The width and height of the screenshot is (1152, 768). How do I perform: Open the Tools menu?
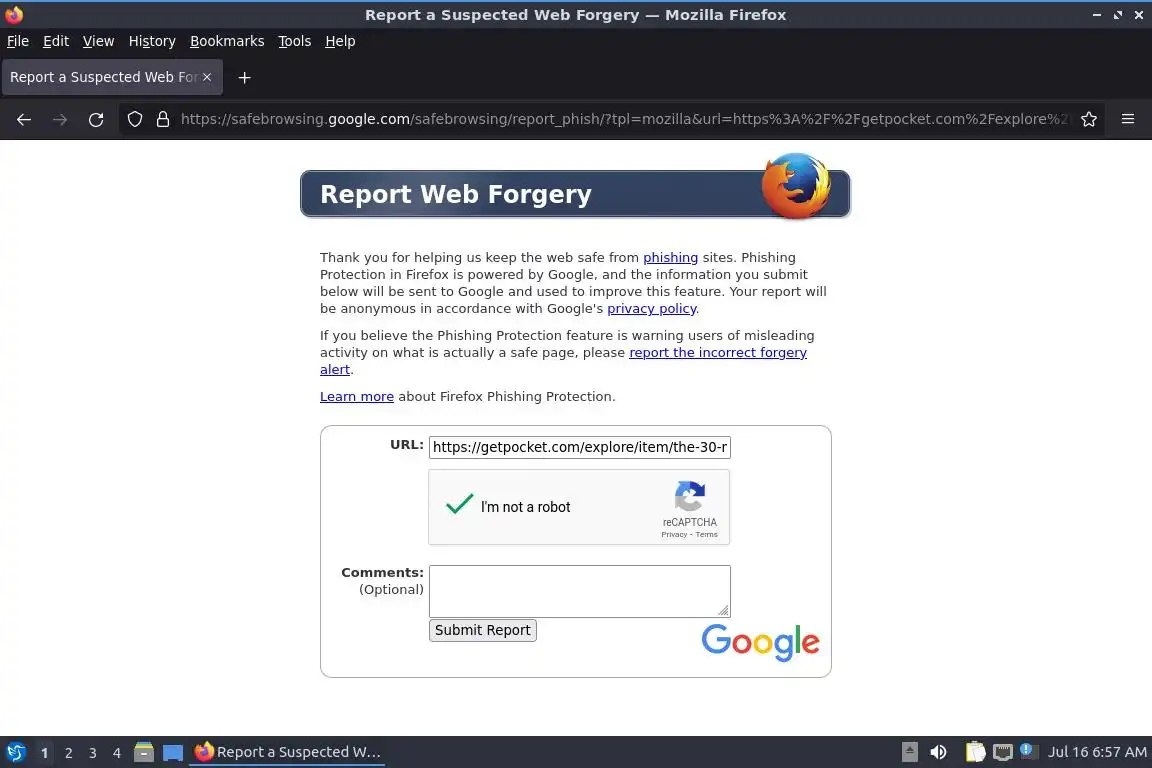295,41
